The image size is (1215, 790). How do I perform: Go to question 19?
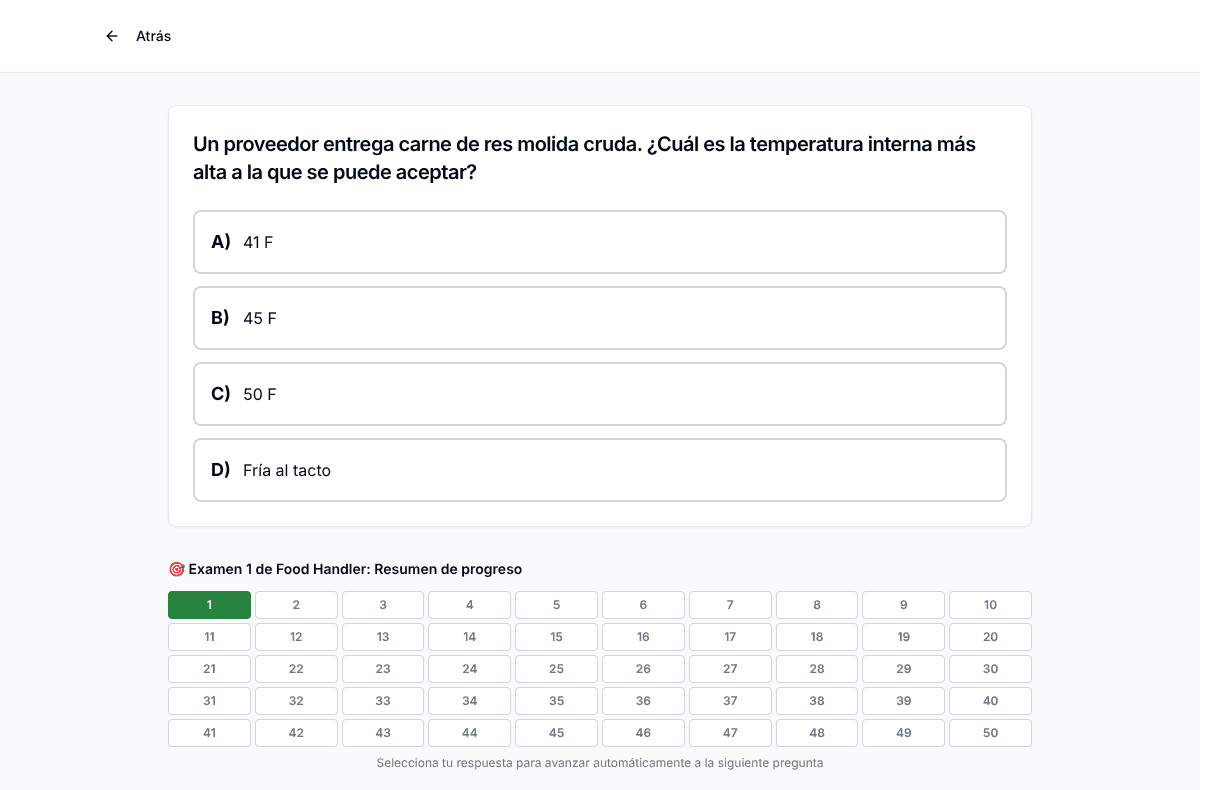904,637
